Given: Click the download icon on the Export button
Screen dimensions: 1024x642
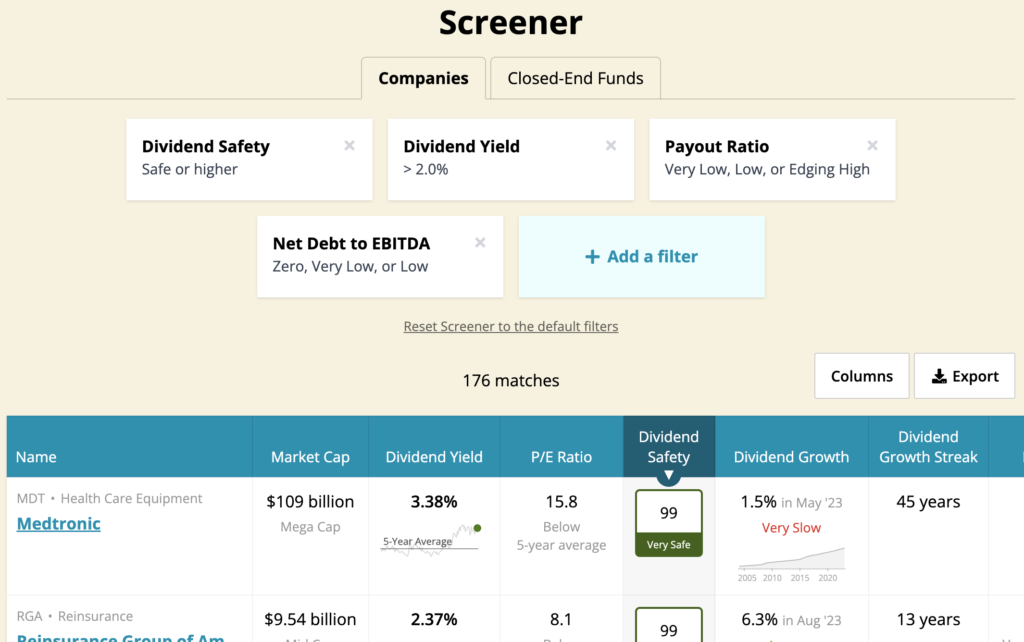Looking at the screenshot, I should click(x=938, y=375).
